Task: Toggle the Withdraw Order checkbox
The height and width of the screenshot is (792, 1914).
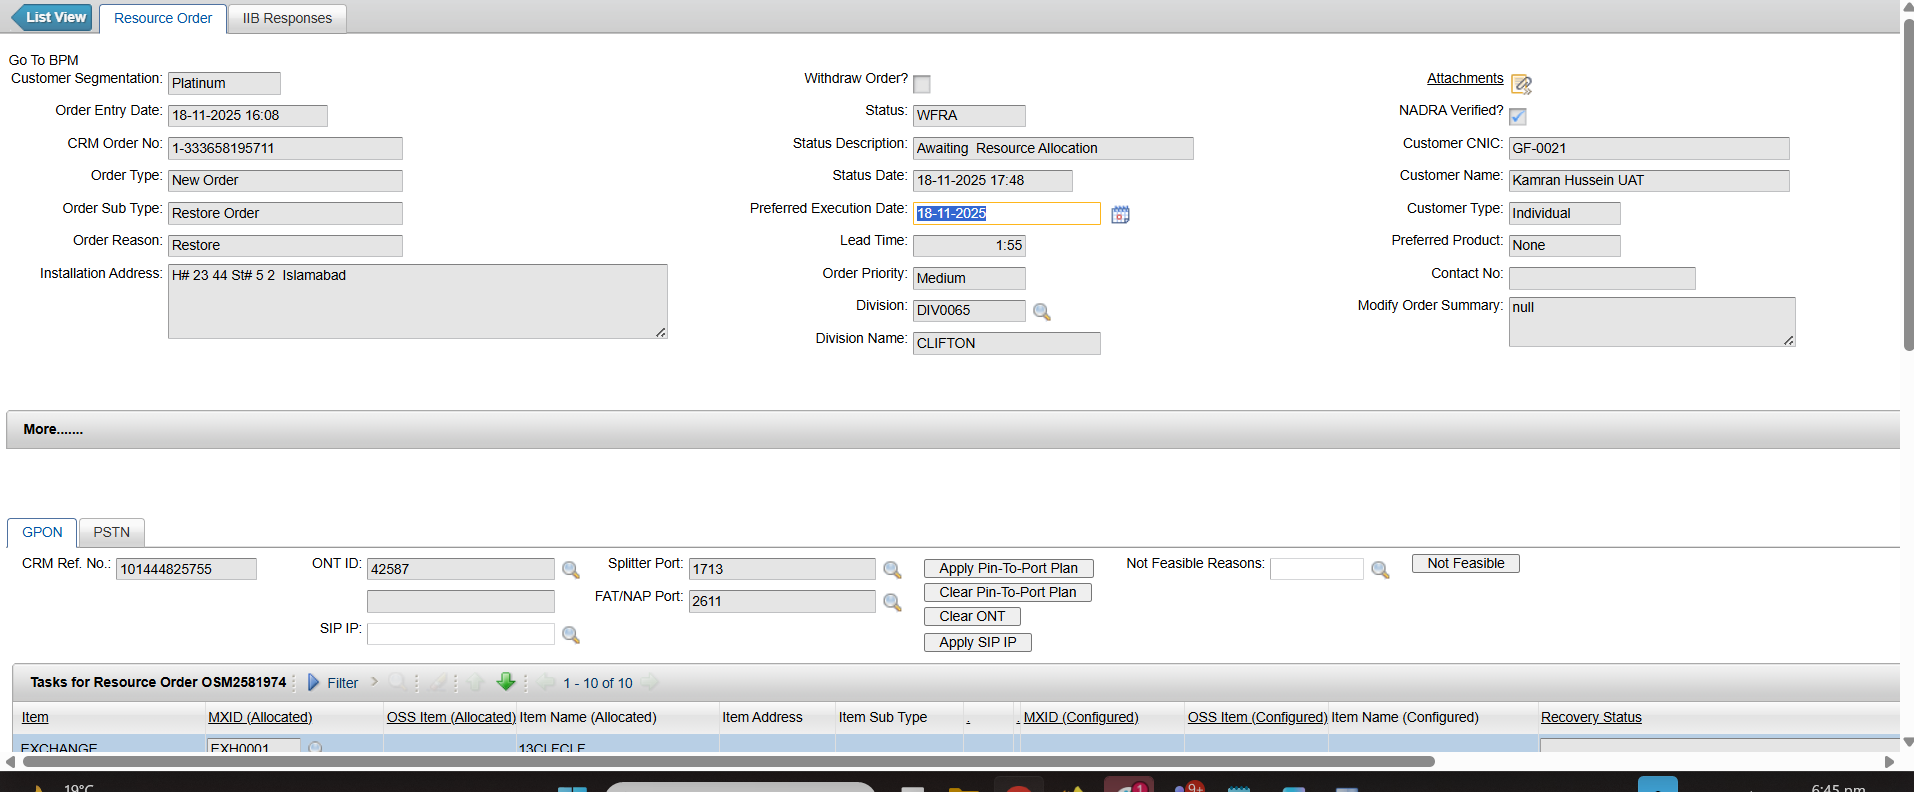Action: (922, 84)
